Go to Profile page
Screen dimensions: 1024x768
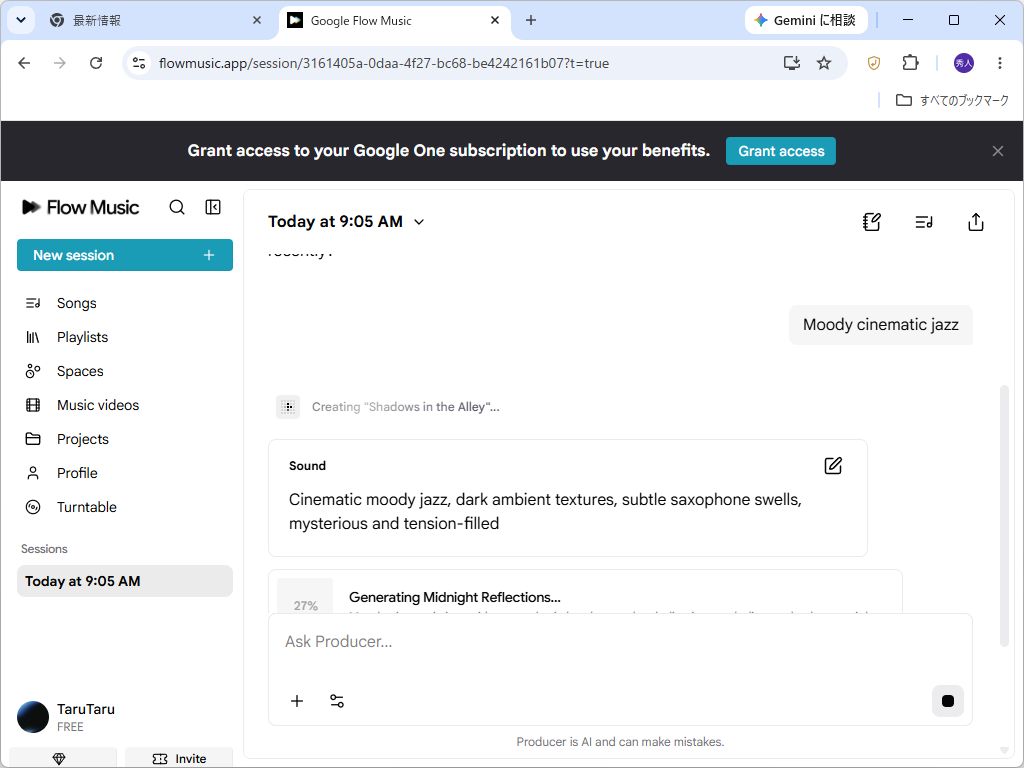coord(76,473)
